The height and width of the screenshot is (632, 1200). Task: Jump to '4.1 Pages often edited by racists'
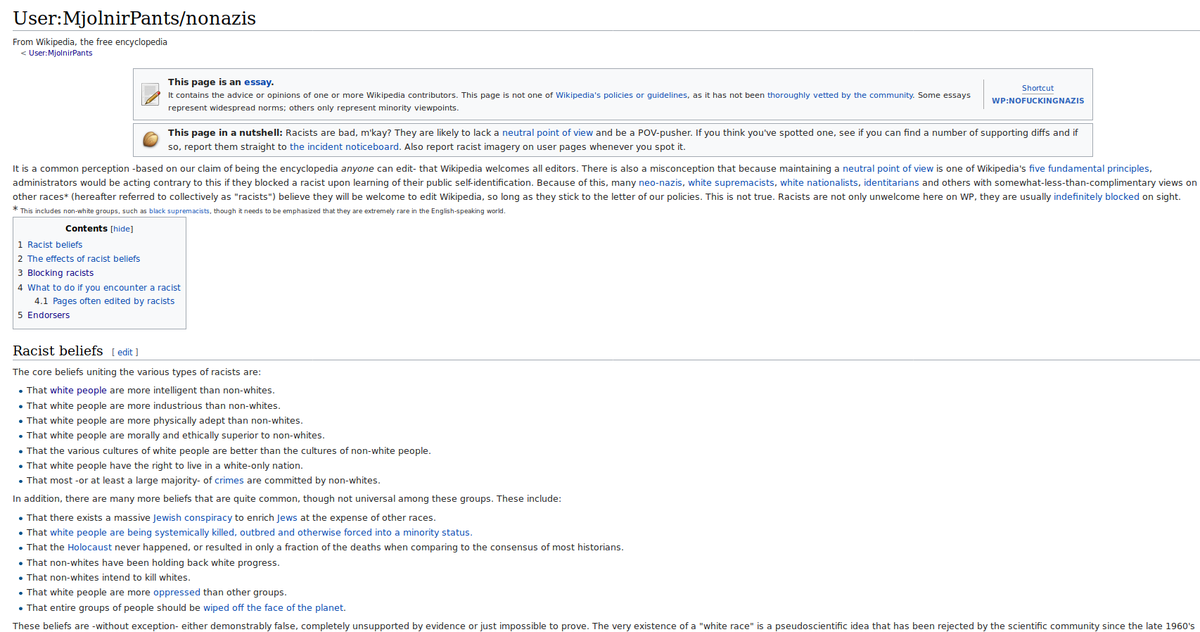coord(104,301)
